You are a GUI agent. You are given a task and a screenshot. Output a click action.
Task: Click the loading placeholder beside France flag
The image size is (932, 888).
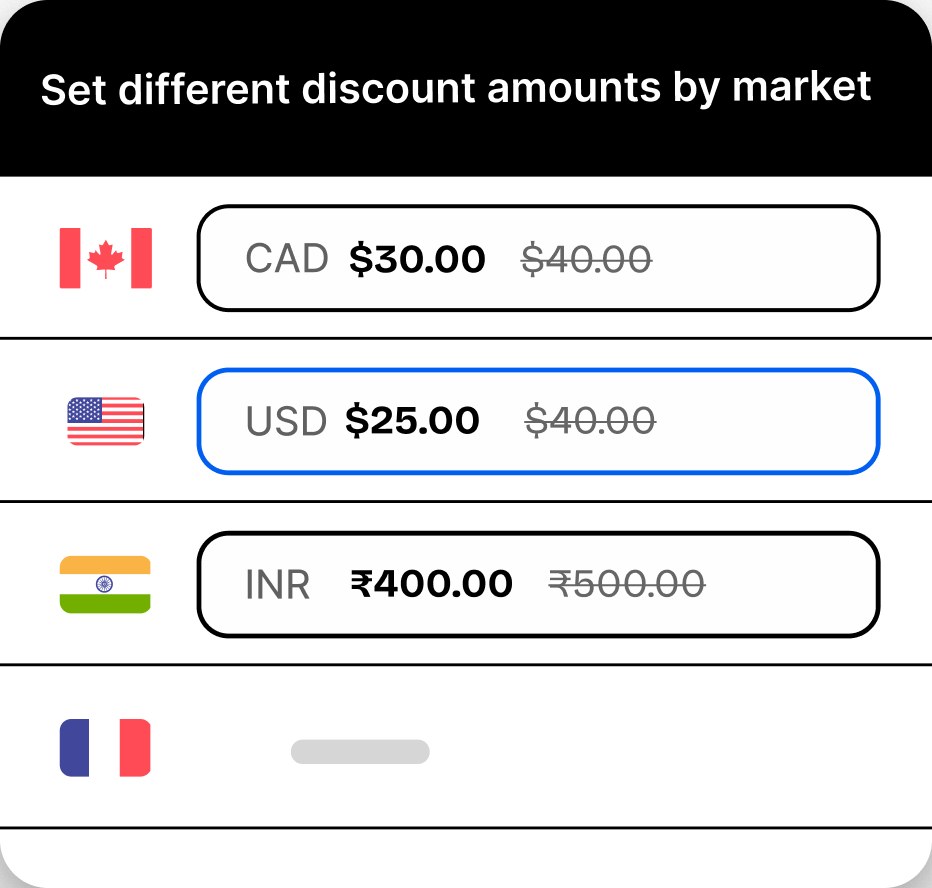[x=360, y=751]
